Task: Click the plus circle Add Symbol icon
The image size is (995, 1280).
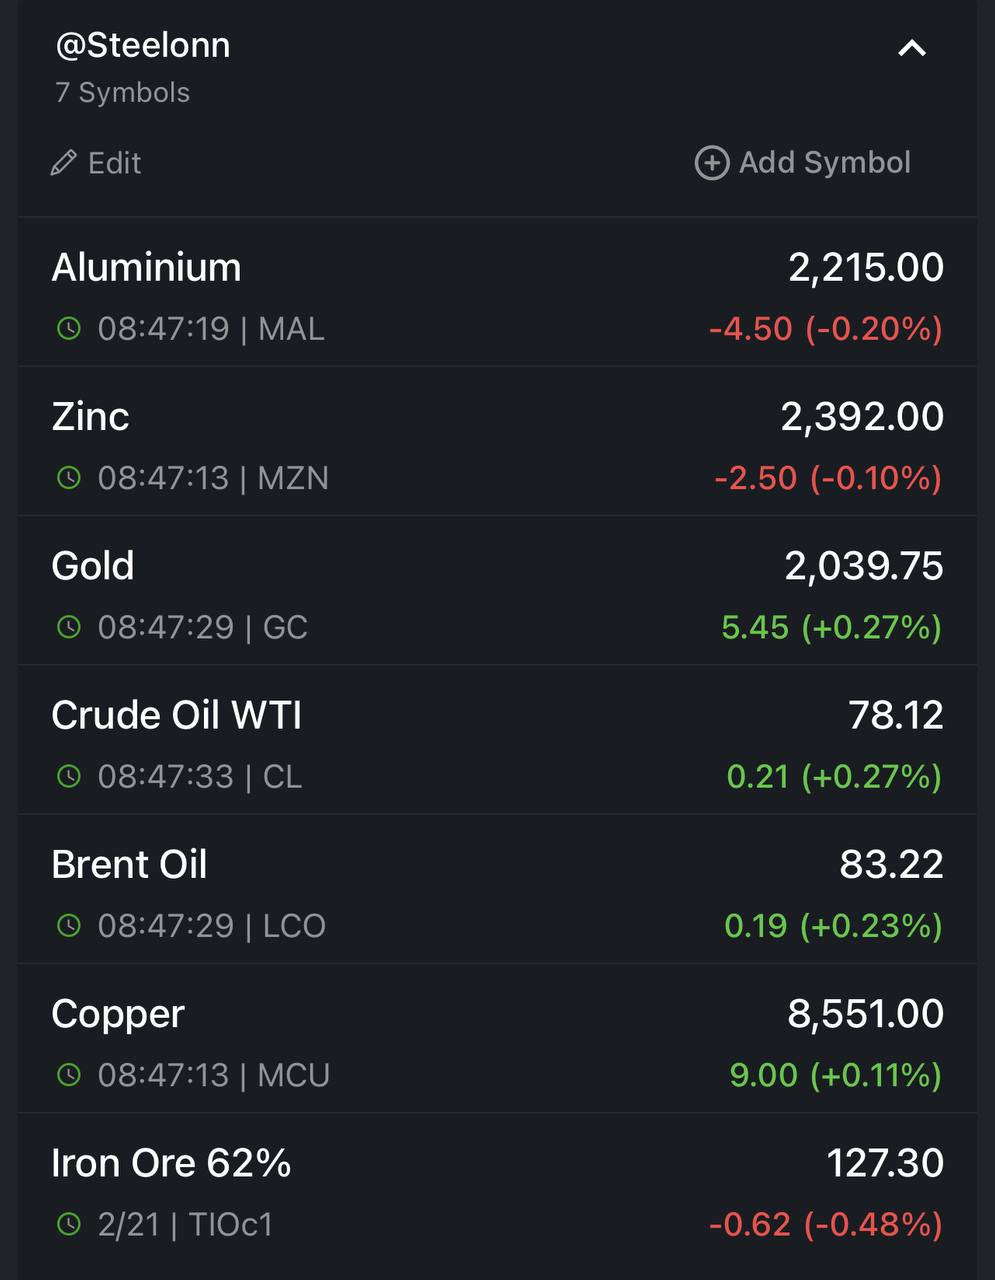Action: point(712,163)
